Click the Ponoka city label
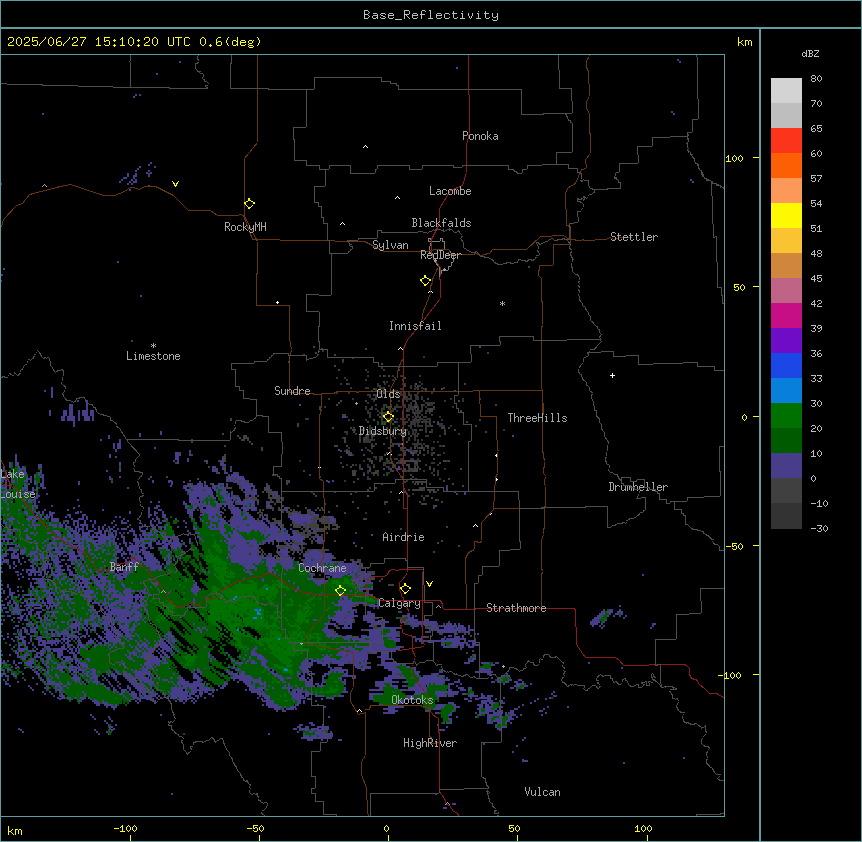This screenshot has height=842, width=862. [480, 136]
